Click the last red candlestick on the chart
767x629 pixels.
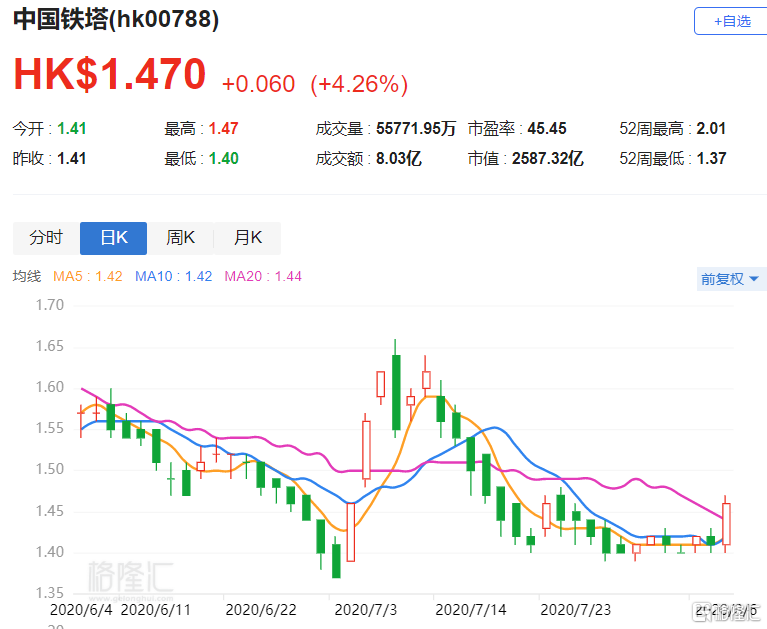tap(726, 524)
